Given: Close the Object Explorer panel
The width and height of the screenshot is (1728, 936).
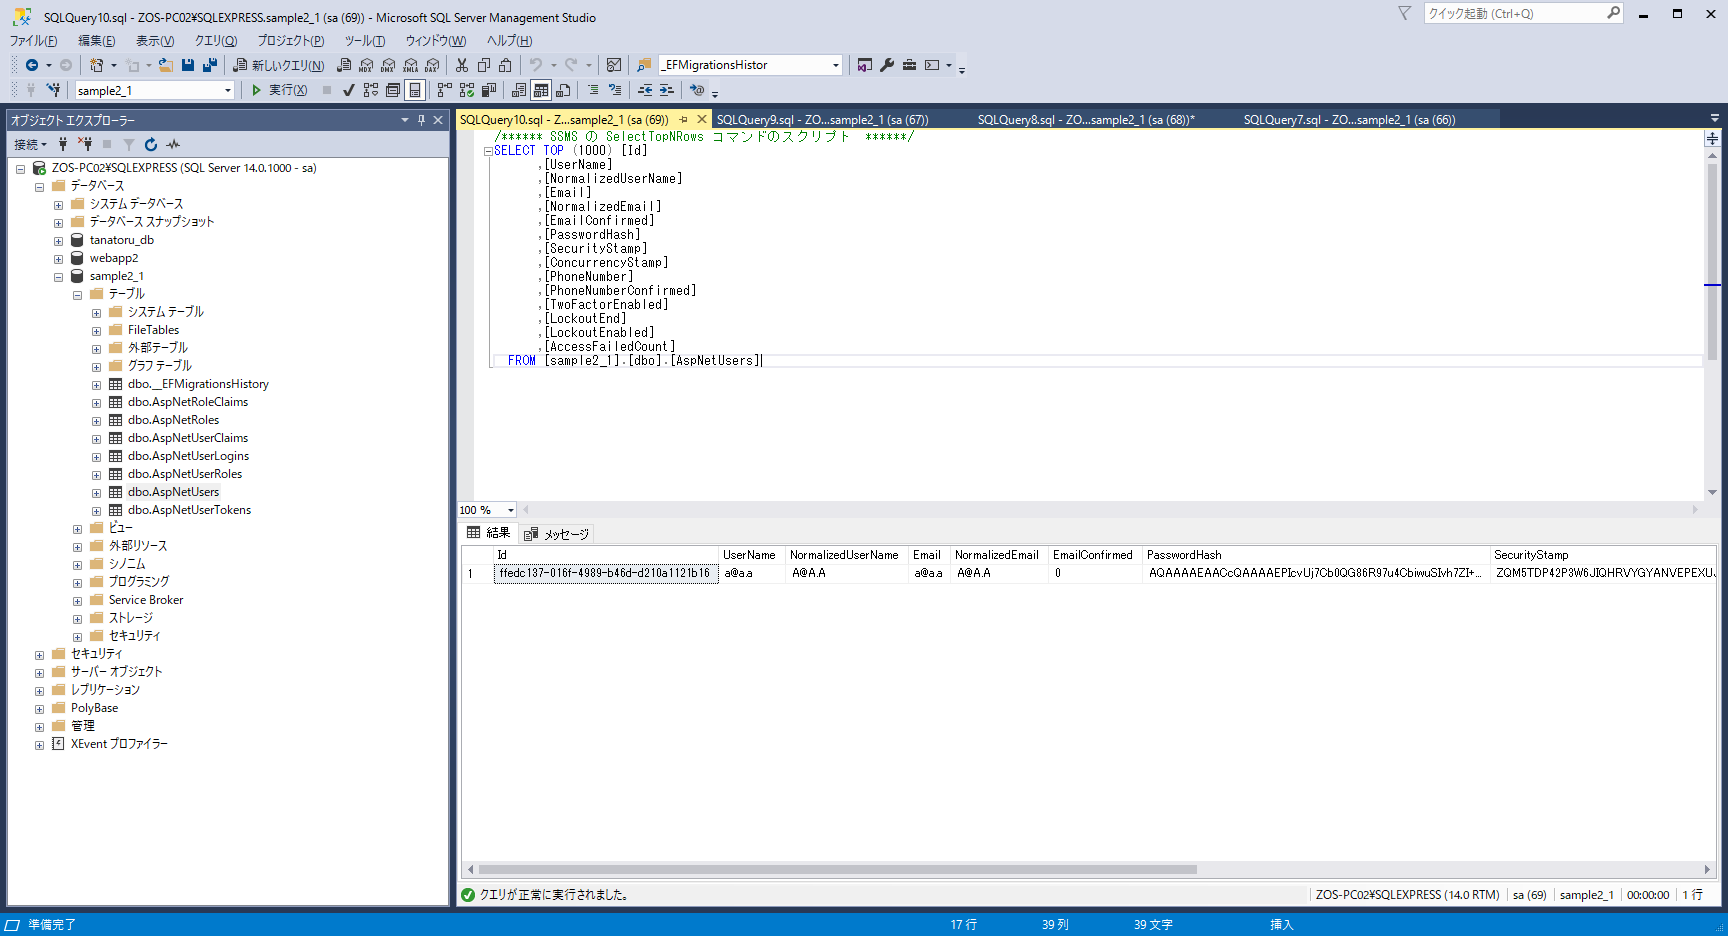Looking at the screenshot, I should 438,120.
